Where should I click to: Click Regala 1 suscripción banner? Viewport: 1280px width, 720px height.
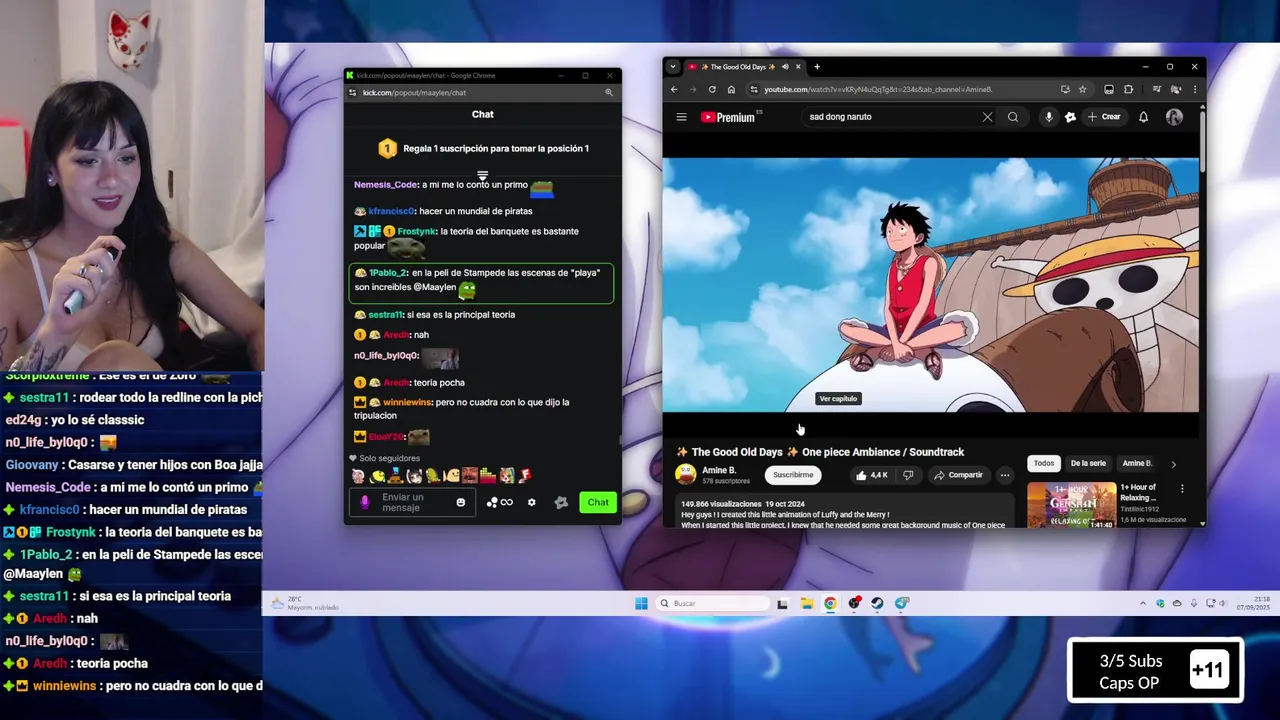(x=483, y=148)
